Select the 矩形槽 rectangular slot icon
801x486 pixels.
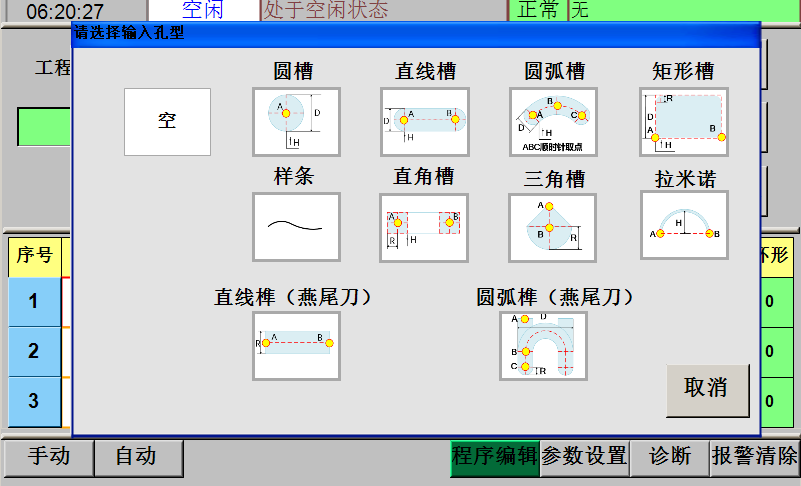pyautogui.click(x=683, y=122)
